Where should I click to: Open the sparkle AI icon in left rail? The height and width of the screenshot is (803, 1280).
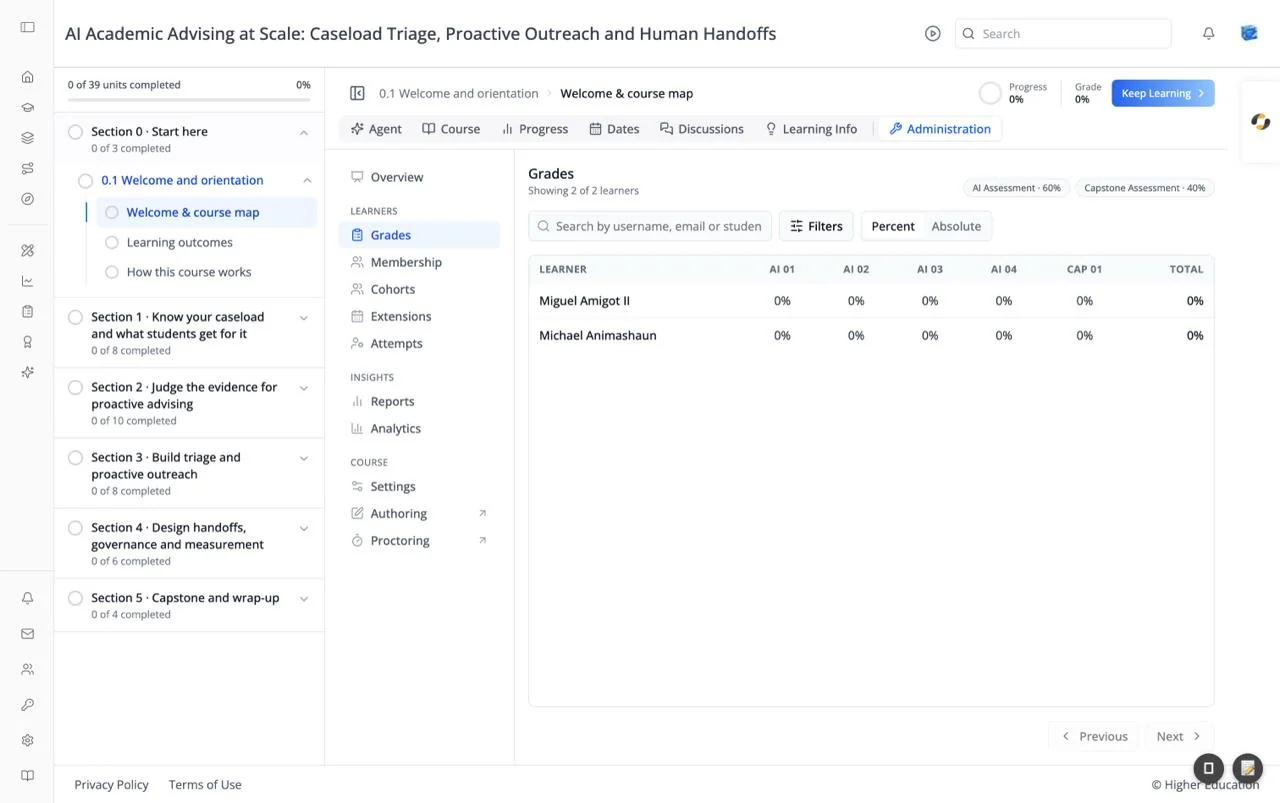(x=27, y=372)
